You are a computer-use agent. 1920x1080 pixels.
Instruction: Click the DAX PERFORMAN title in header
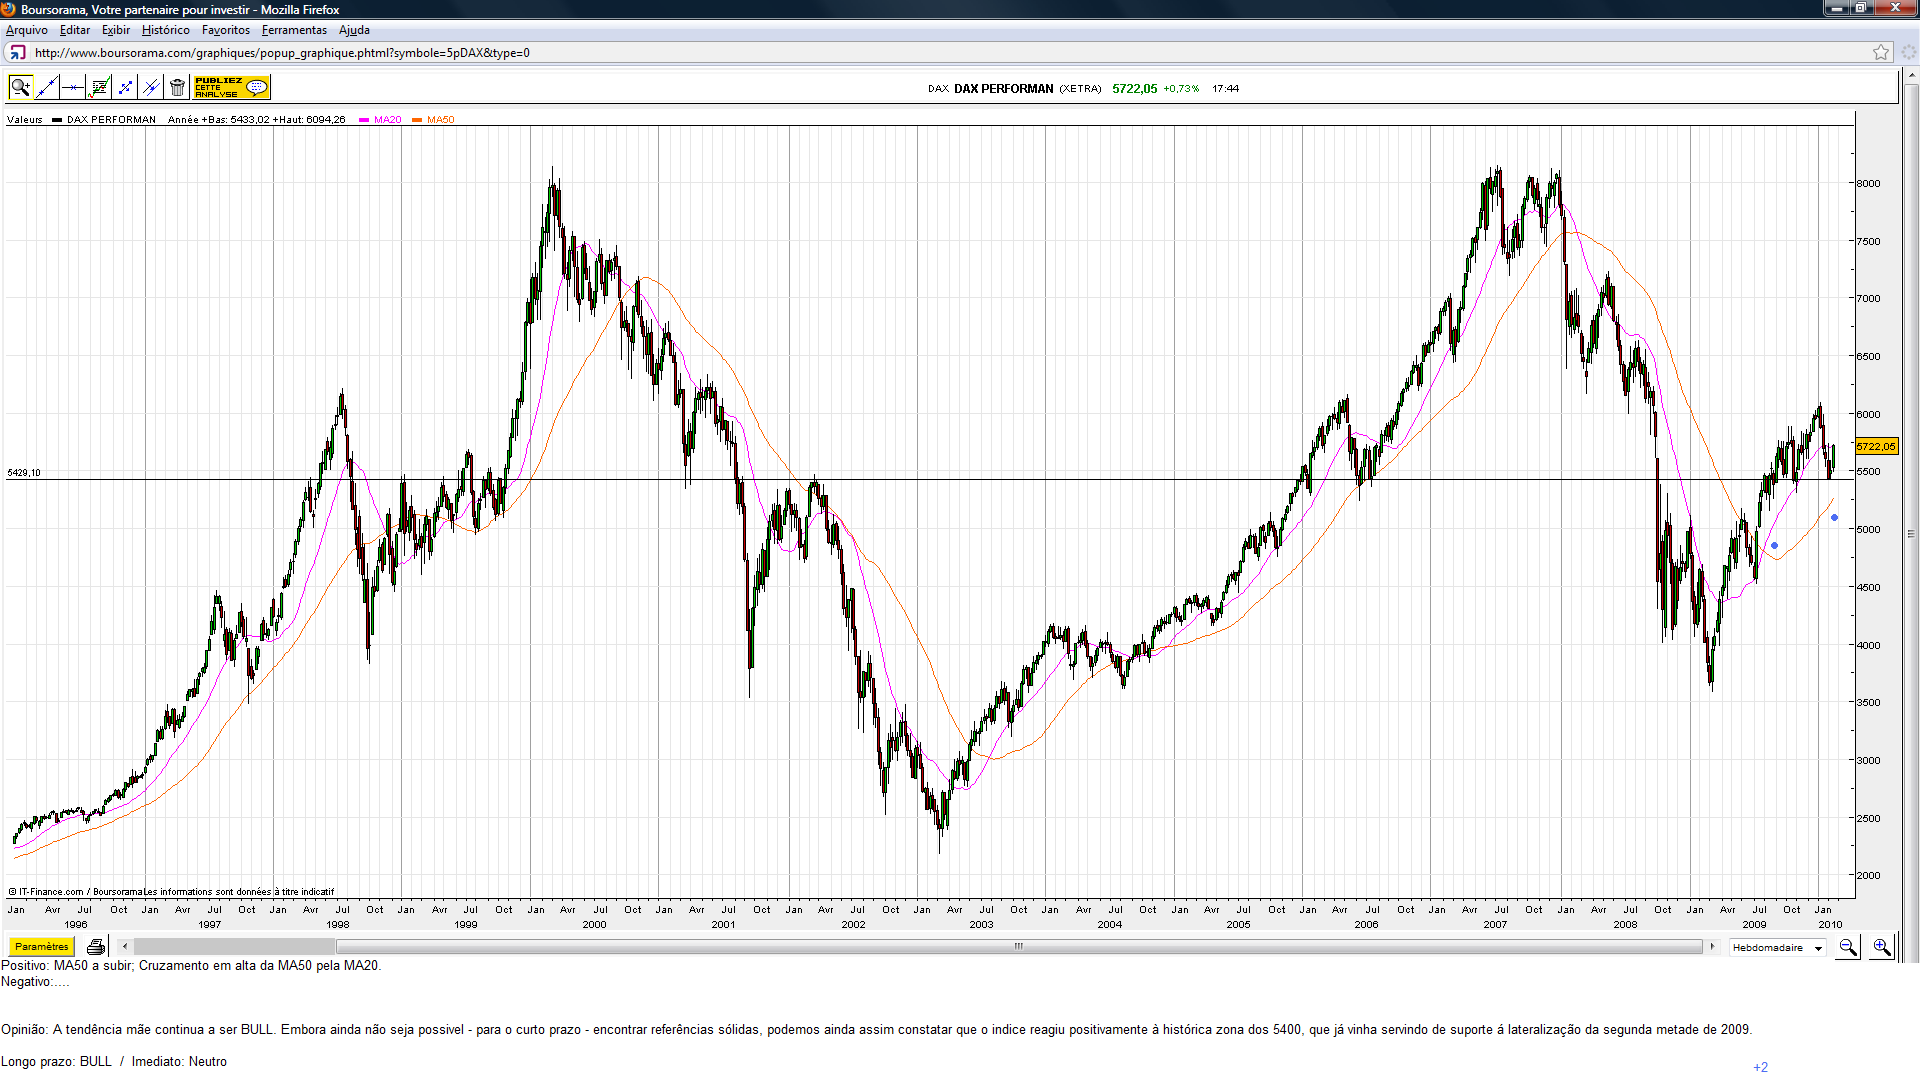[1003, 89]
